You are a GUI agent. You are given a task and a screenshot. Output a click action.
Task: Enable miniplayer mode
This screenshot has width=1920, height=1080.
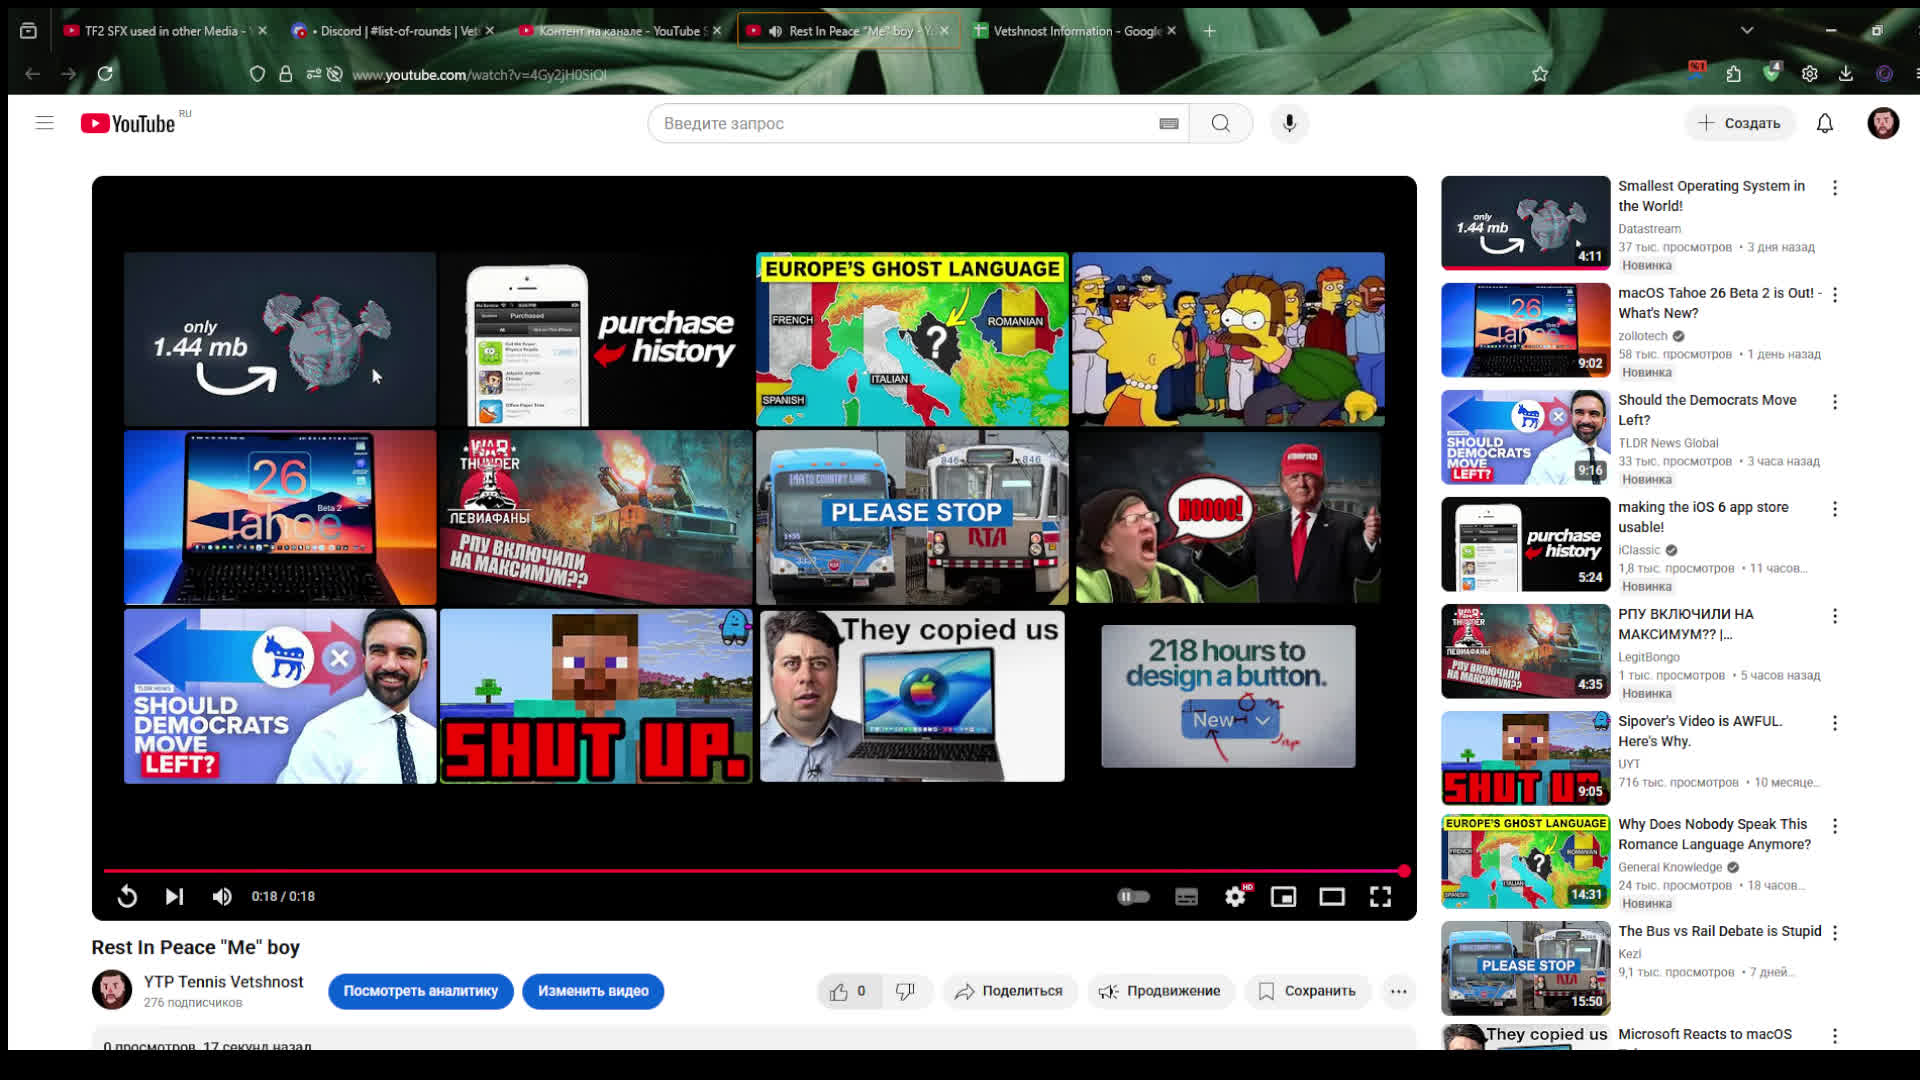pos(1283,896)
